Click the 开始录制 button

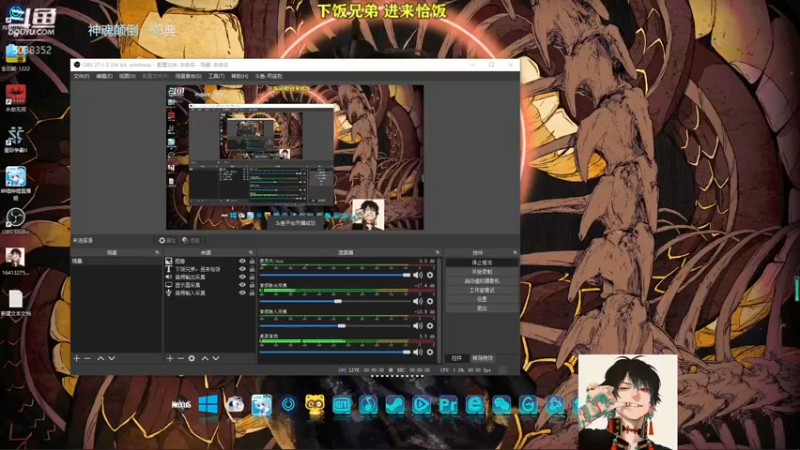tap(482, 272)
